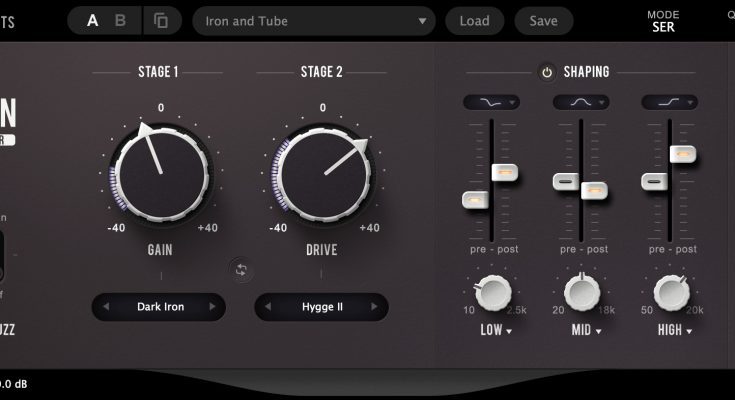Open the Iron and Tube preset dropdown
Viewport: 735px width, 400px height.
[x=313, y=20]
